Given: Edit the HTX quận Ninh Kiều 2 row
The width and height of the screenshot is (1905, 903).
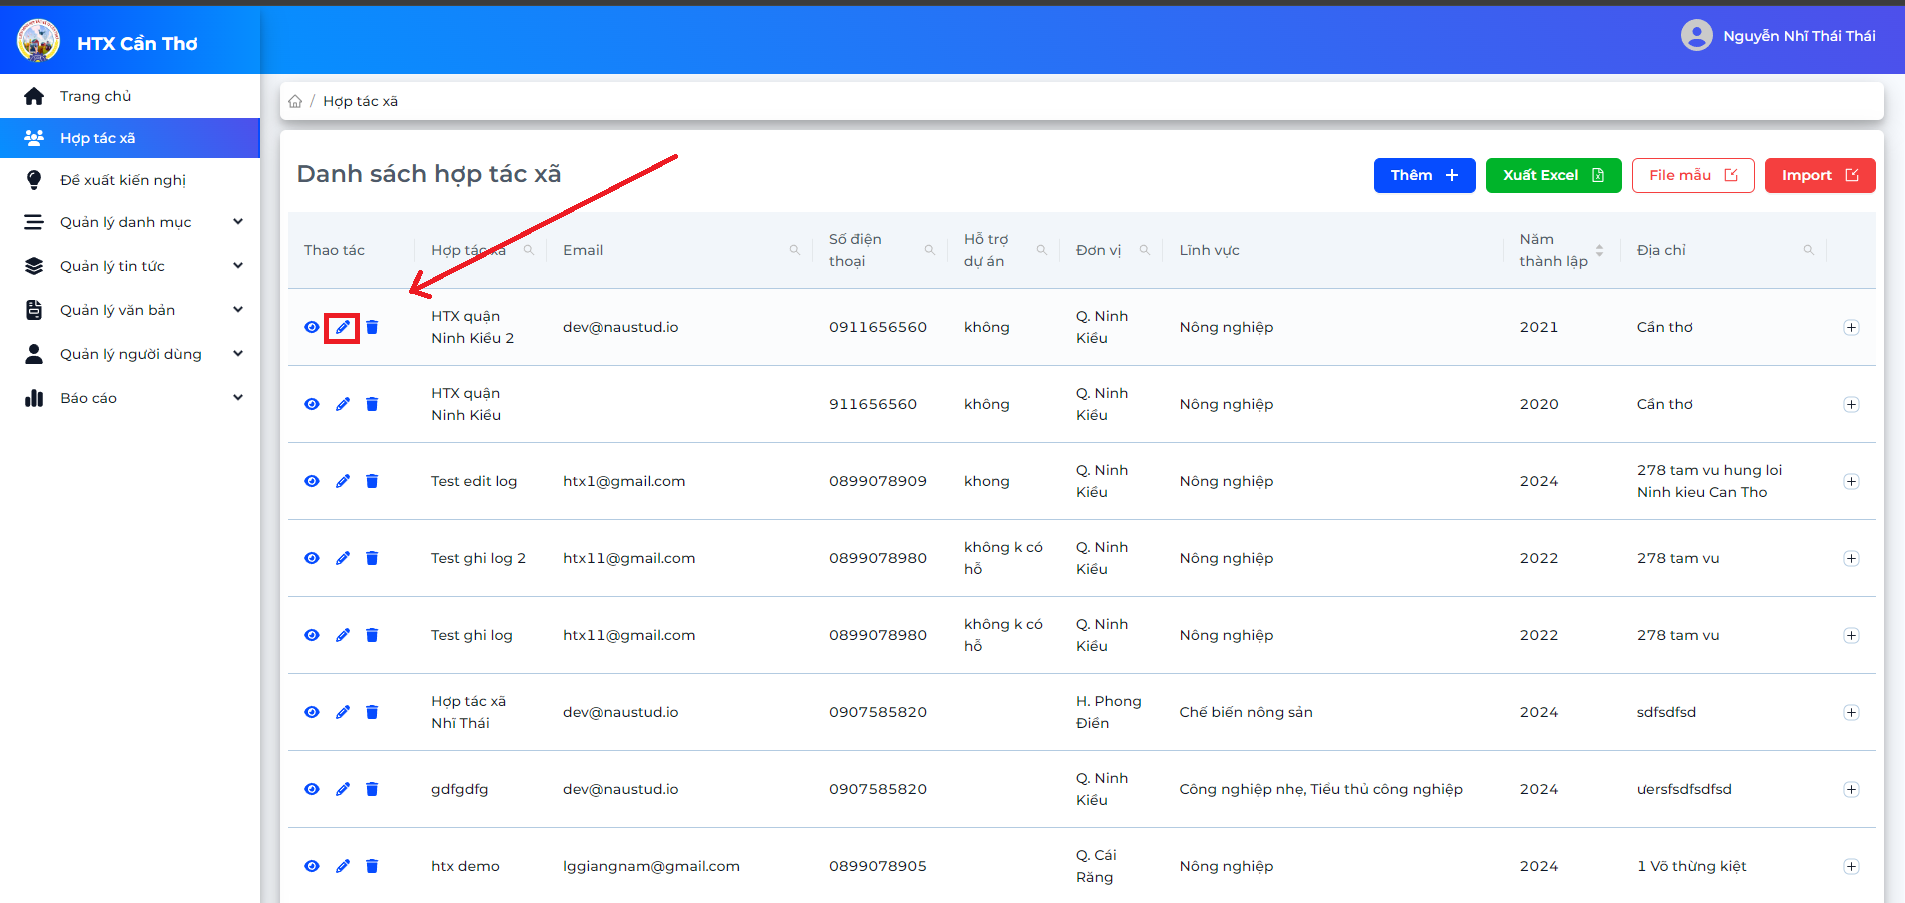Looking at the screenshot, I should [x=342, y=327].
